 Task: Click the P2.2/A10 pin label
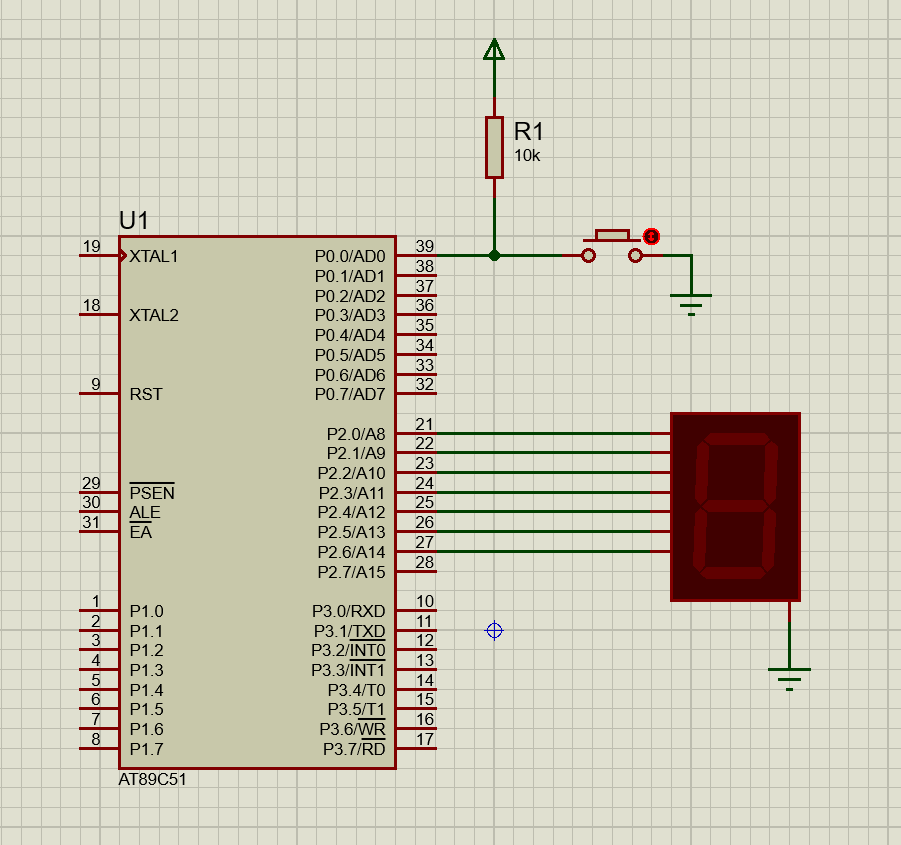(351, 473)
